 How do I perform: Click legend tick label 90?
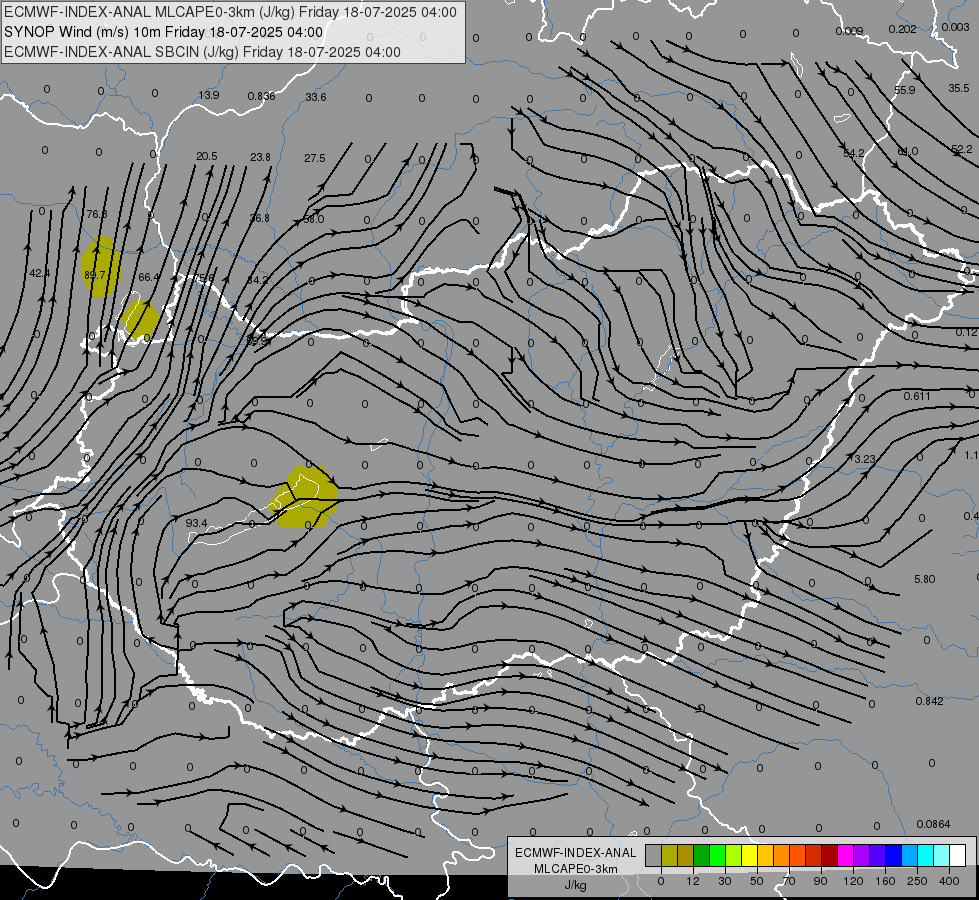pyautogui.click(x=820, y=881)
